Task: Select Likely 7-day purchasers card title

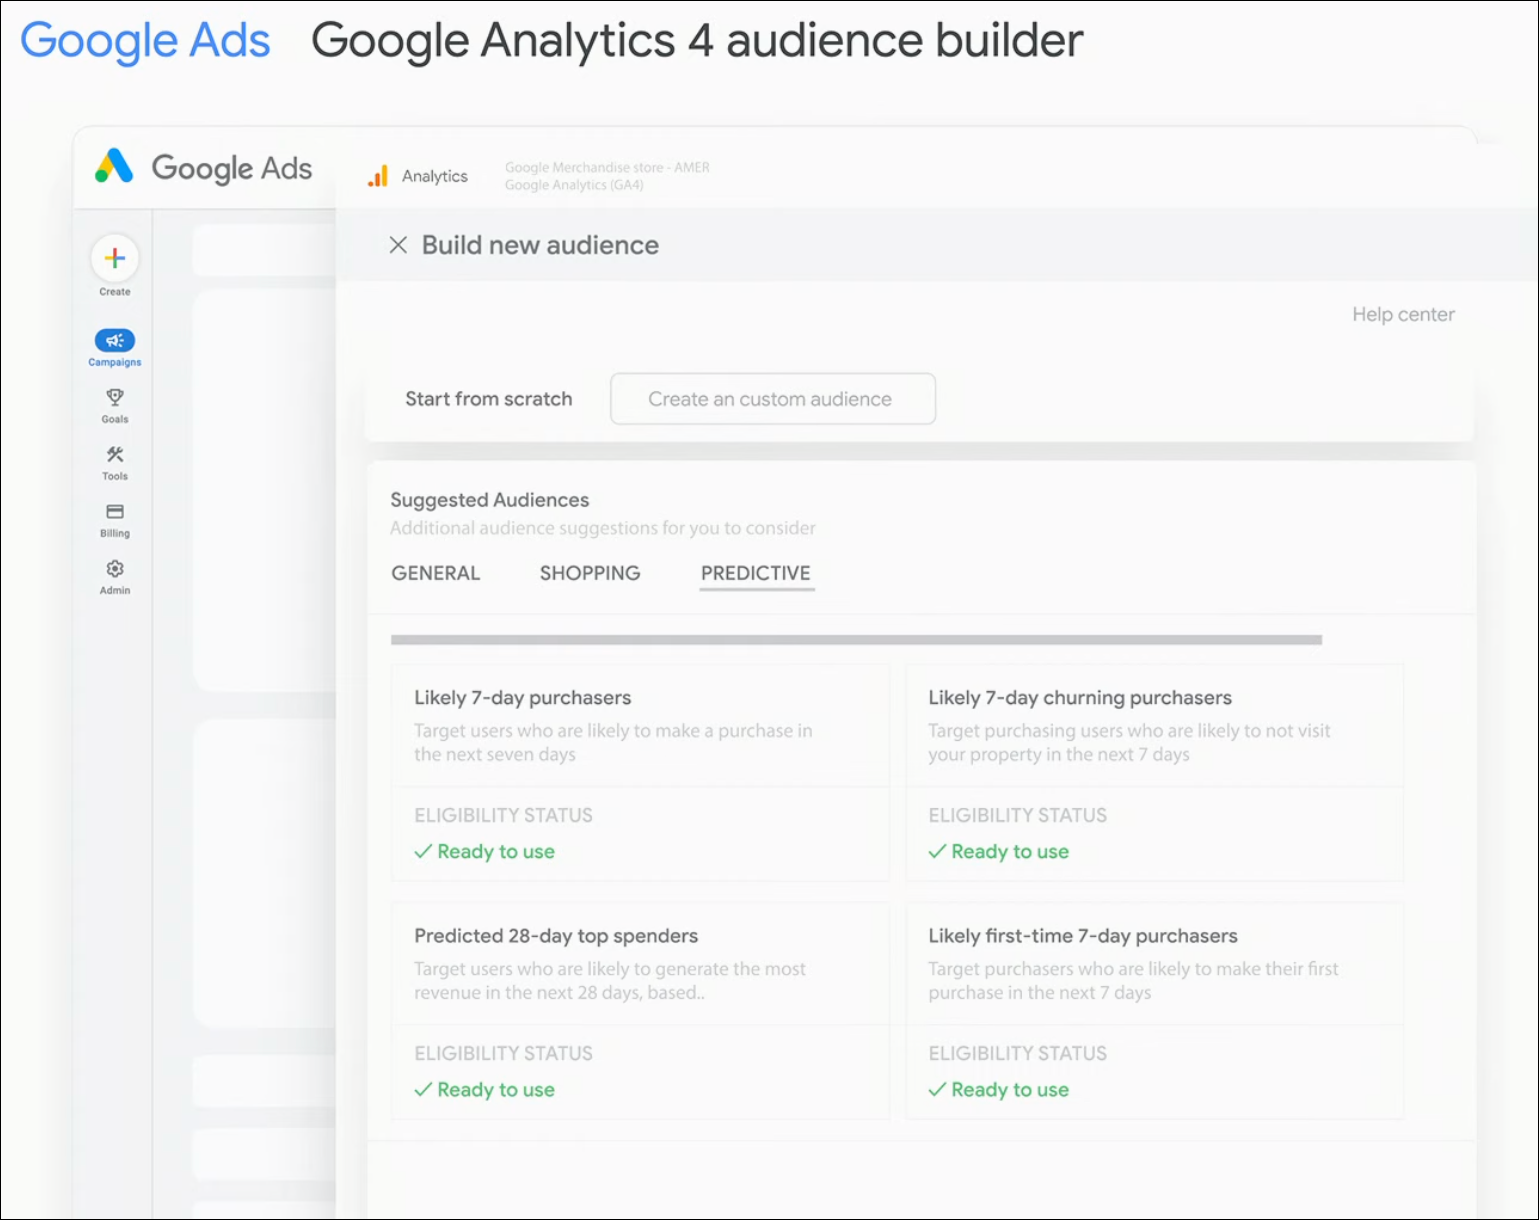Action: 523,698
